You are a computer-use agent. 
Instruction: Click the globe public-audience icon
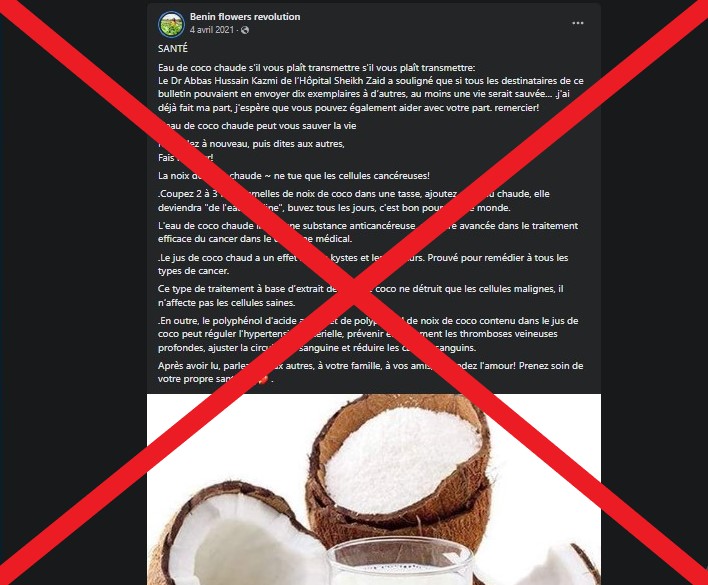245,30
